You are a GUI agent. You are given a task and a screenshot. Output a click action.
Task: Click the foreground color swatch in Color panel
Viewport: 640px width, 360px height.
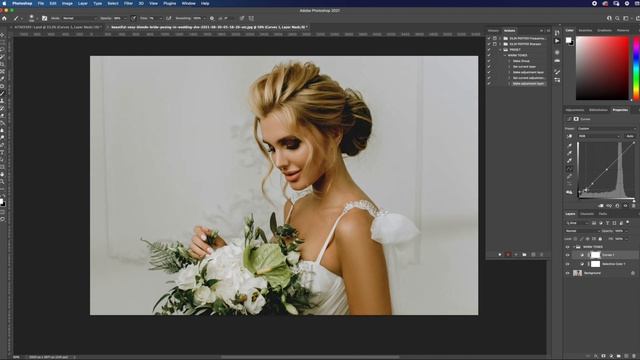568,40
